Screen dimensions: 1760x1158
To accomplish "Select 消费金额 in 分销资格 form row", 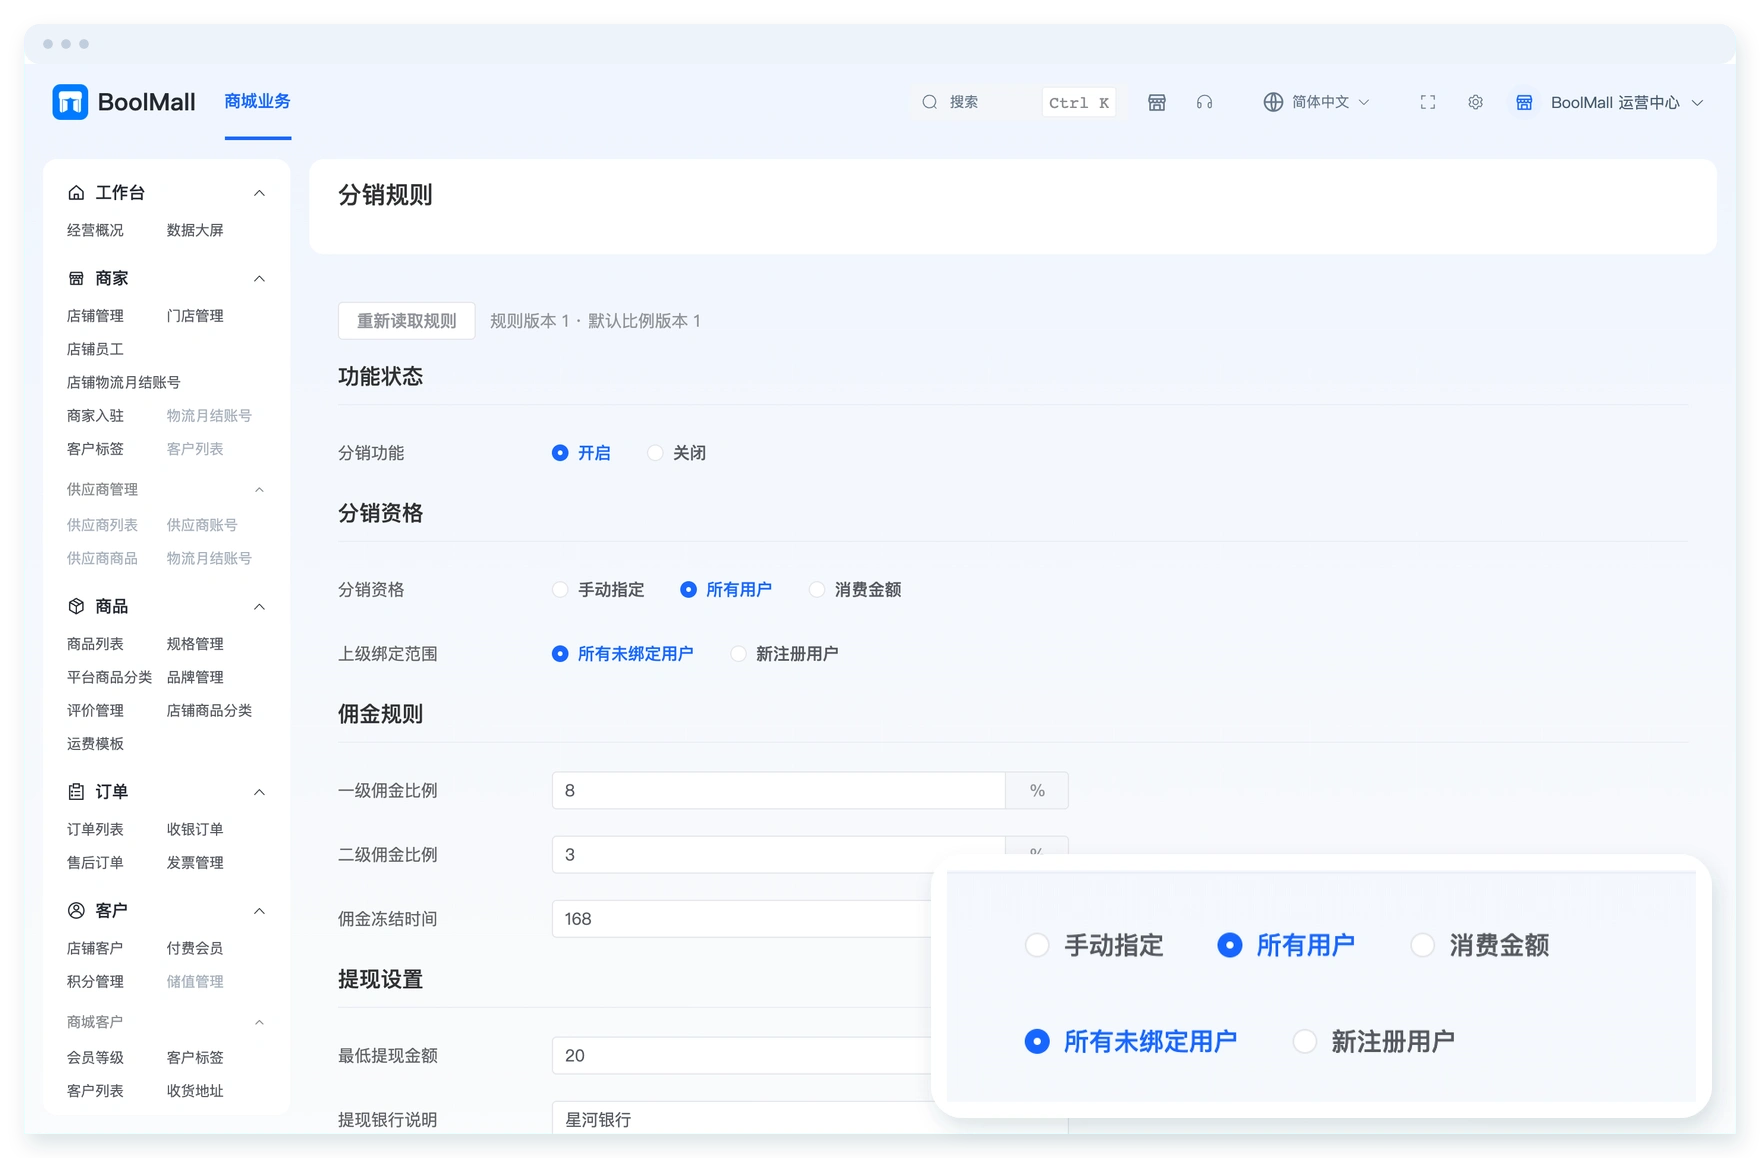I will tap(855, 590).
